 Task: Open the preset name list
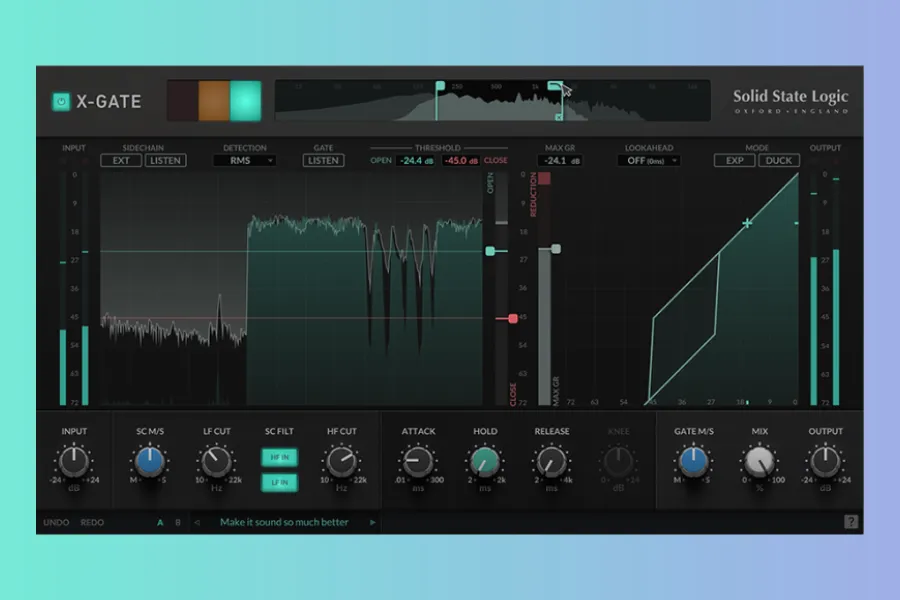point(285,522)
